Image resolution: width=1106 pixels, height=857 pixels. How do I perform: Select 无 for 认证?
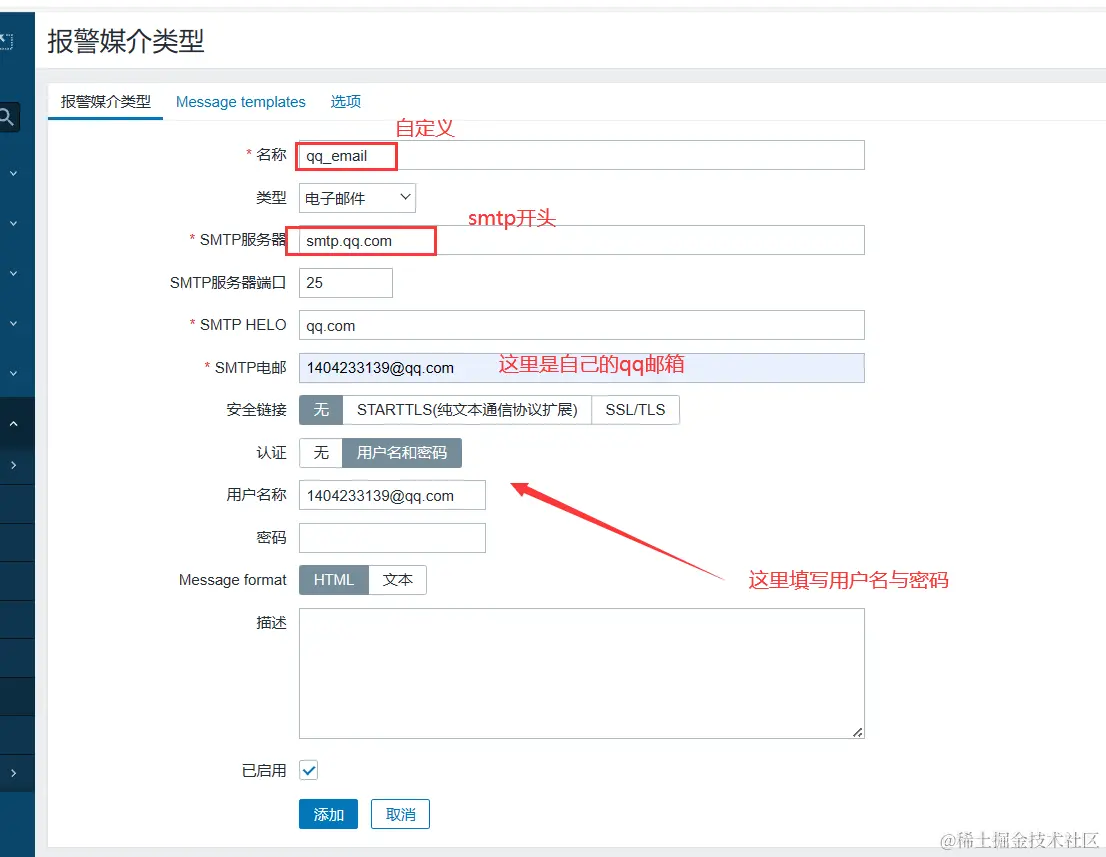pyautogui.click(x=321, y=453)
